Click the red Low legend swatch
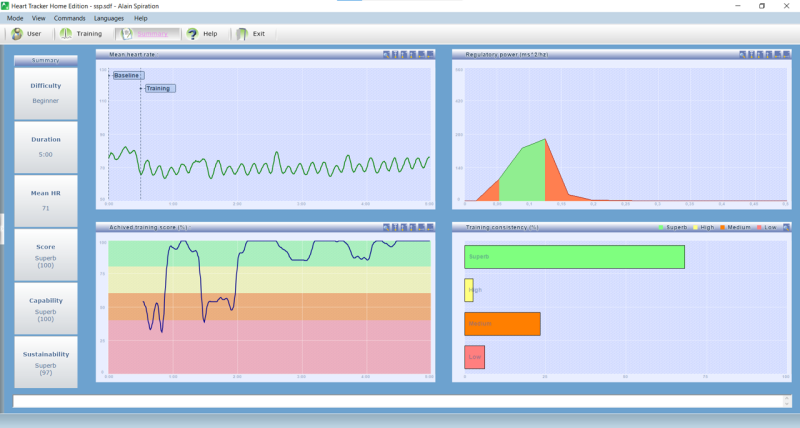This screenshot has width=800, height=428. [x=759, y=228]
